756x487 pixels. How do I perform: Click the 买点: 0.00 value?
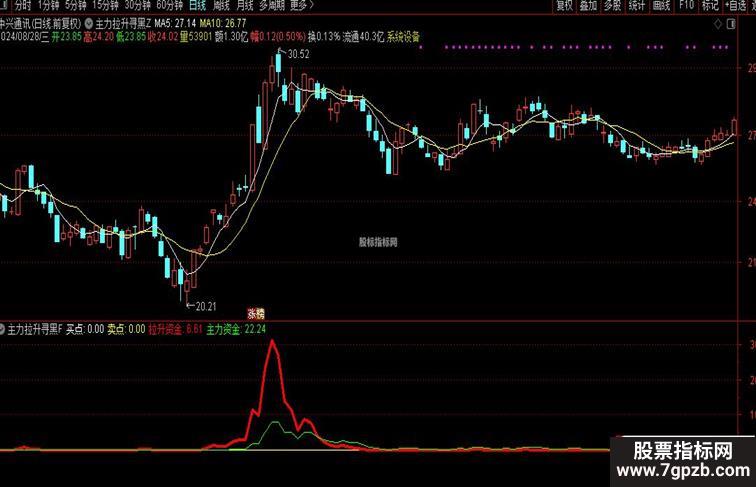point(85,329)
